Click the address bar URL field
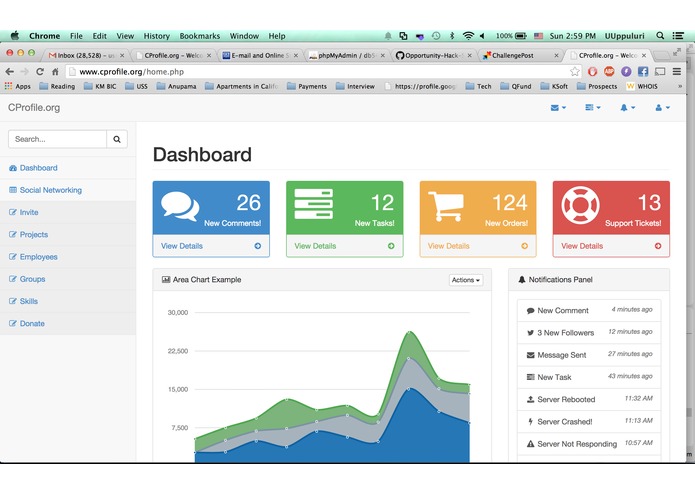 [x=319, y=71]
